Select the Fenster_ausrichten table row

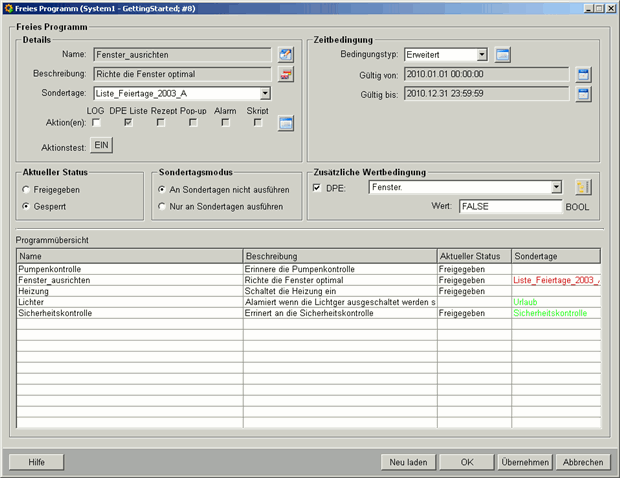click(x=308, y=280)
